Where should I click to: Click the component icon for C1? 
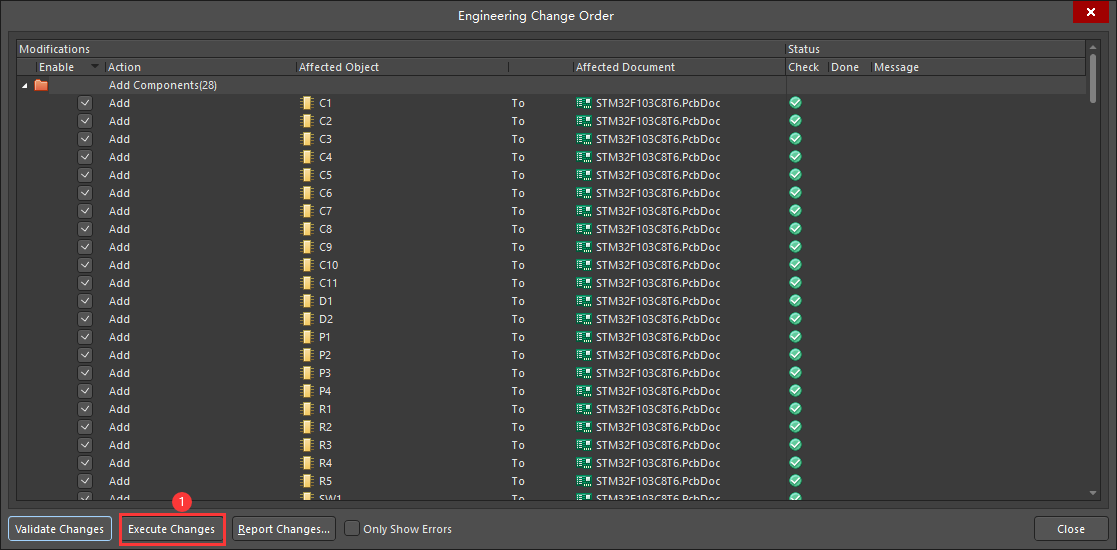[307, 103]
